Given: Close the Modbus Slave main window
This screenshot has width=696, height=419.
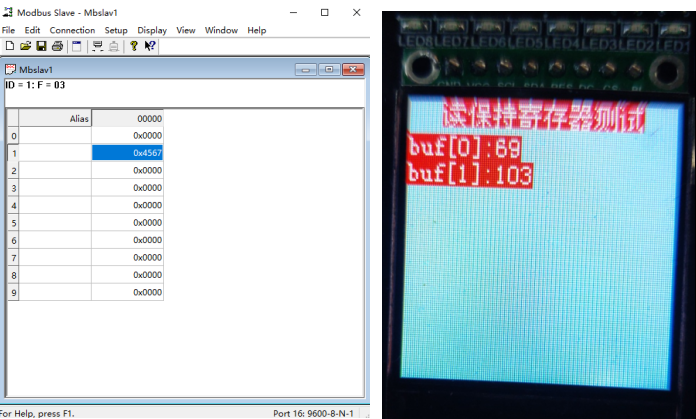Looking at the screenshot, I should pos(356,12).
